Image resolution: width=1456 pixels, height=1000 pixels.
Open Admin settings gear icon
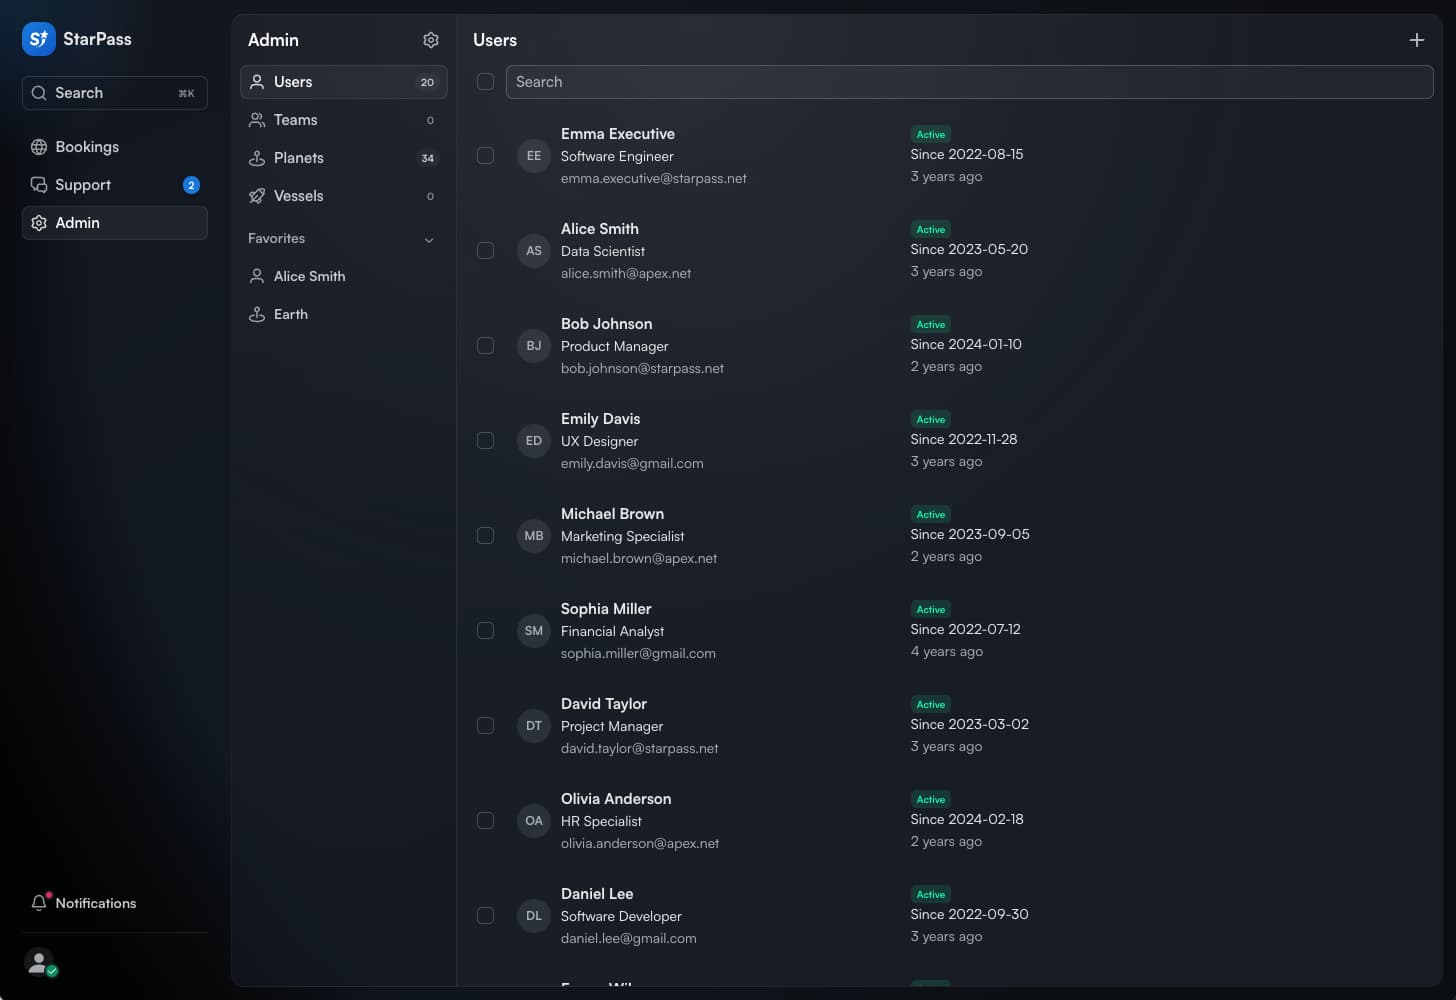431,40
